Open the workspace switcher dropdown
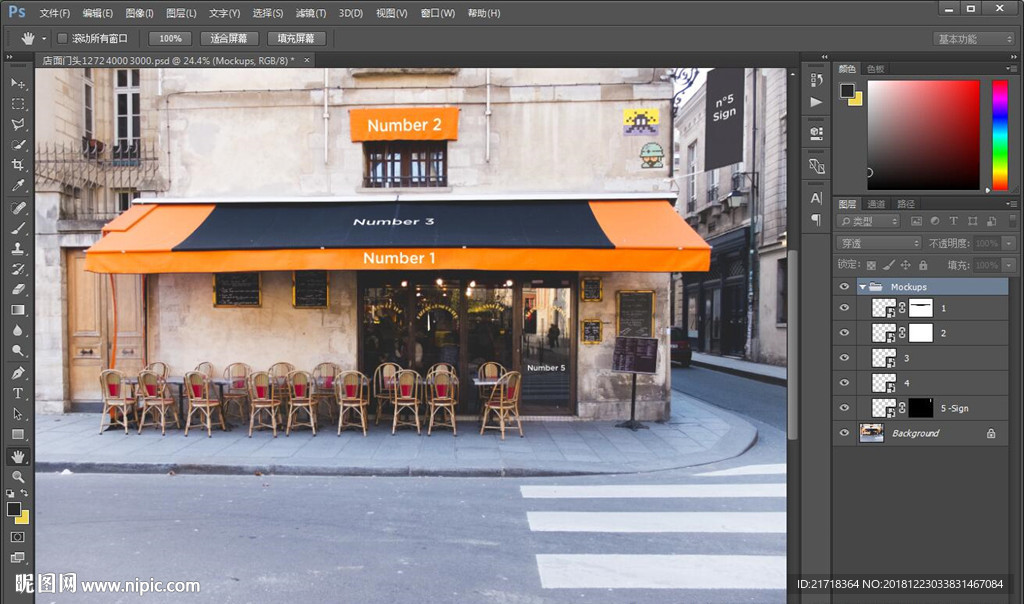 click(x=973, y=39)
